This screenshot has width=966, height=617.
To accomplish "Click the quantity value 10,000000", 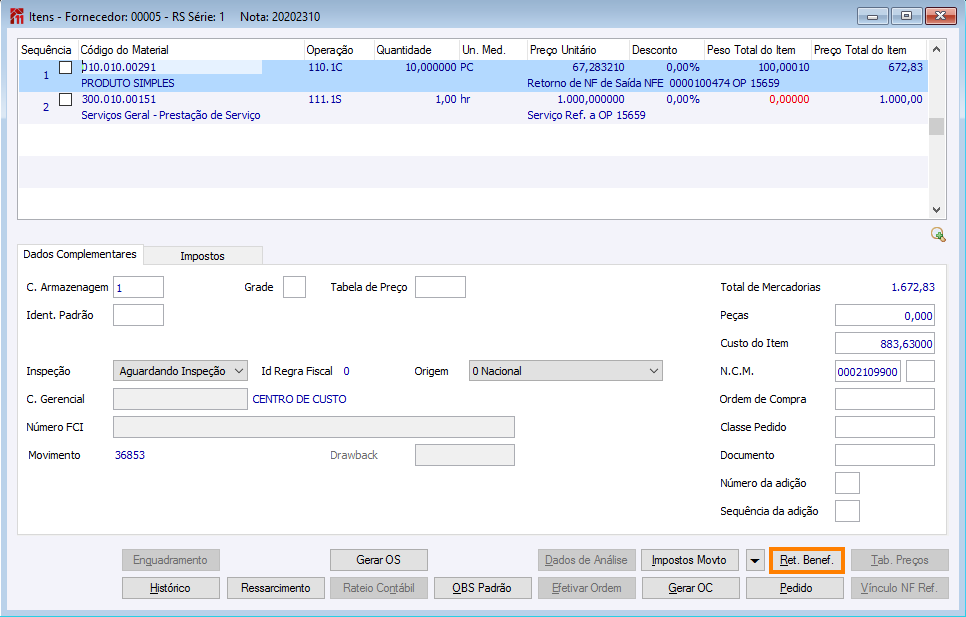I will [431, 67].
